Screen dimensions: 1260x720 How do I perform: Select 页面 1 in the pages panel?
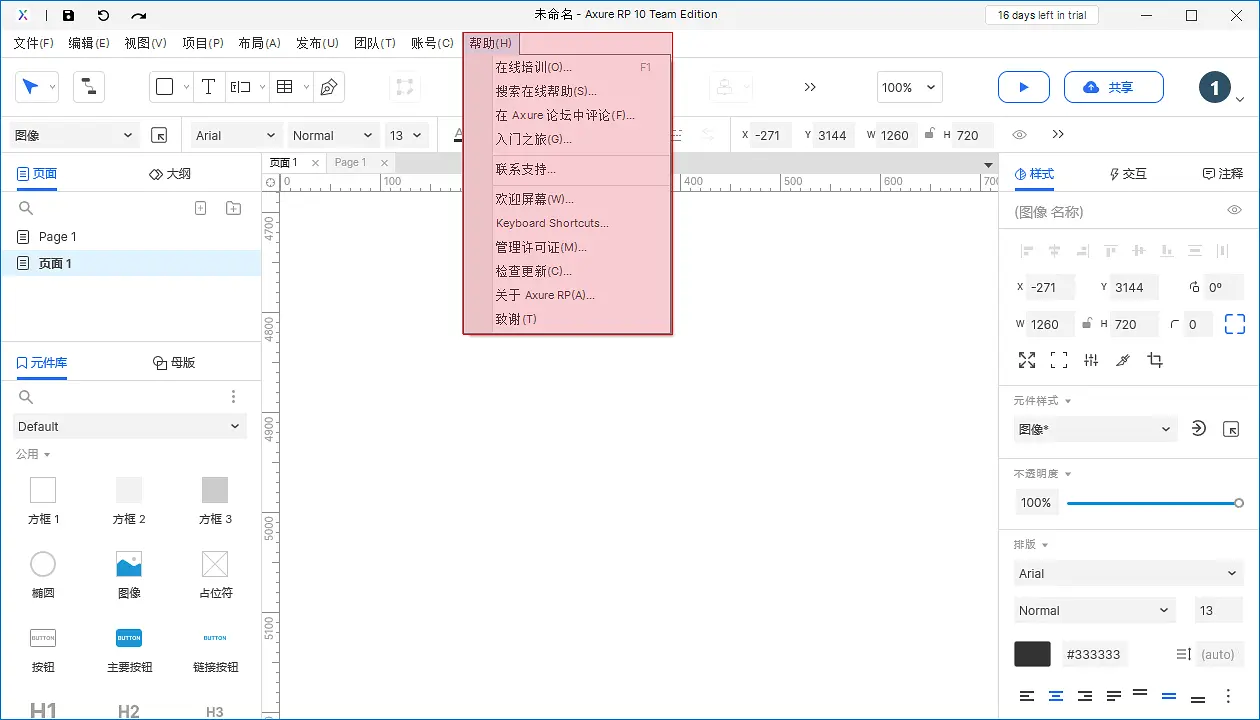(x=56, y=263)
